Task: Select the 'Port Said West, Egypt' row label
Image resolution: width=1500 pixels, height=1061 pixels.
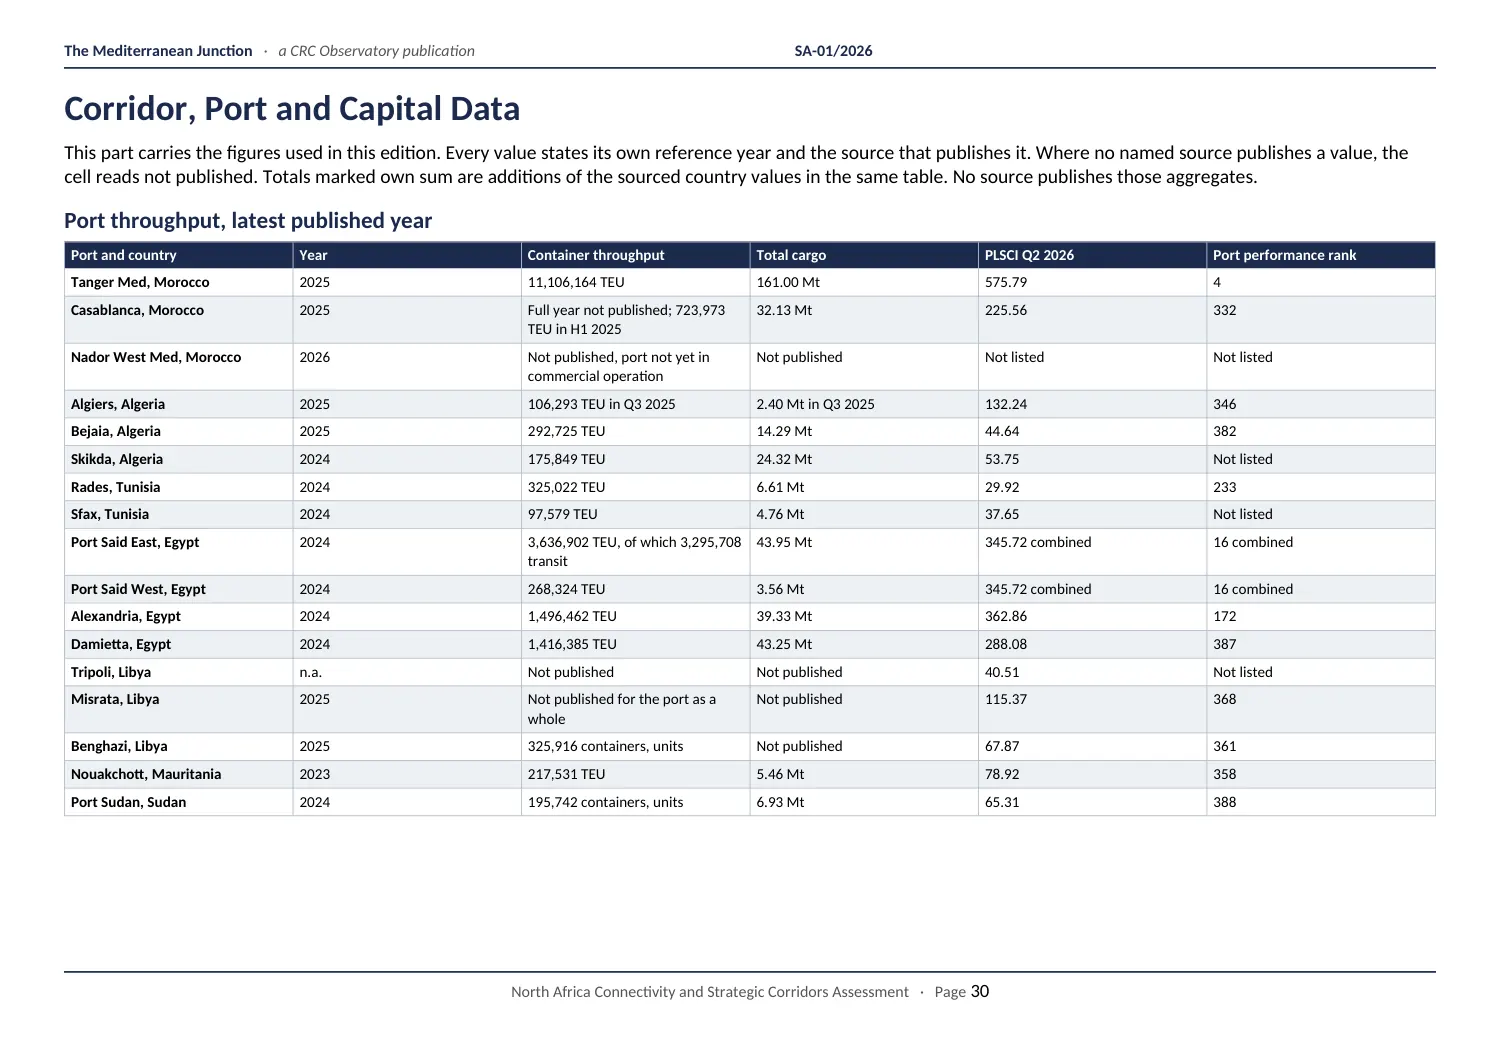Action: pos(138,589)
